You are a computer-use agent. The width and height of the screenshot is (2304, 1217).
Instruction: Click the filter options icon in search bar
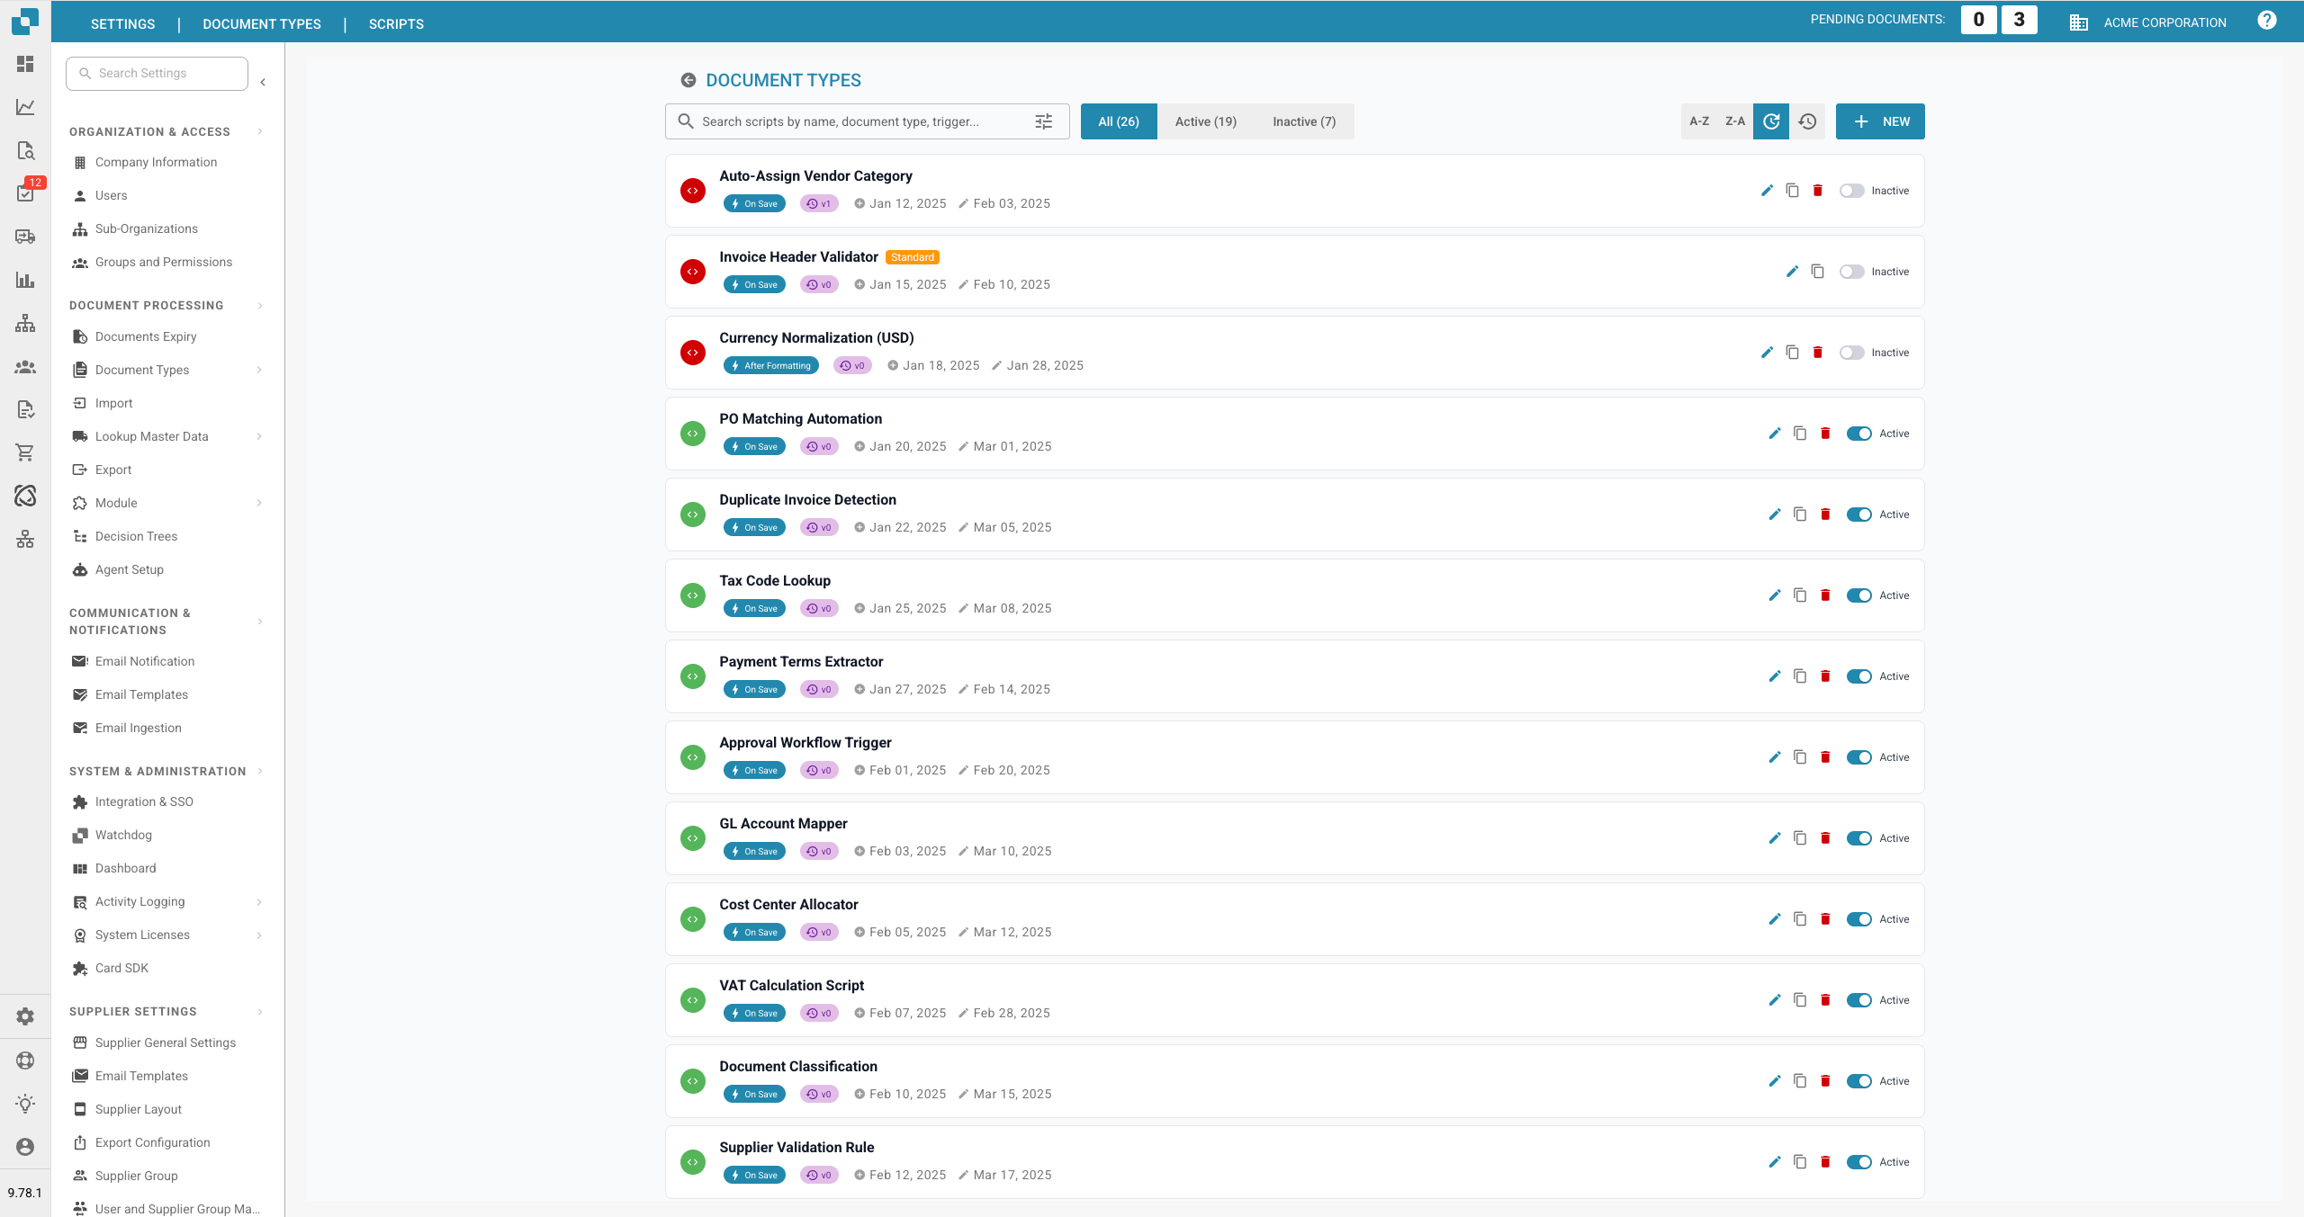pos(1043,121)
